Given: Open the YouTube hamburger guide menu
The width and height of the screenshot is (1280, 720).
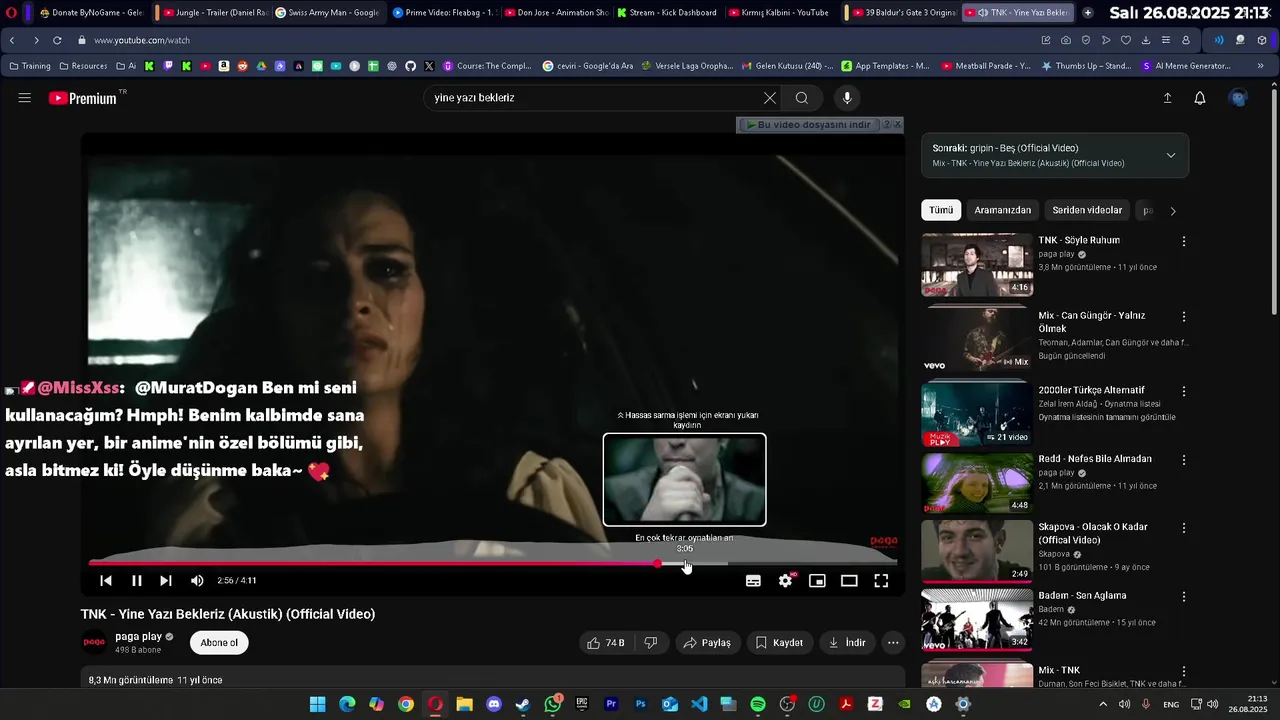Looking at the screenshot, I should (25, 98).
